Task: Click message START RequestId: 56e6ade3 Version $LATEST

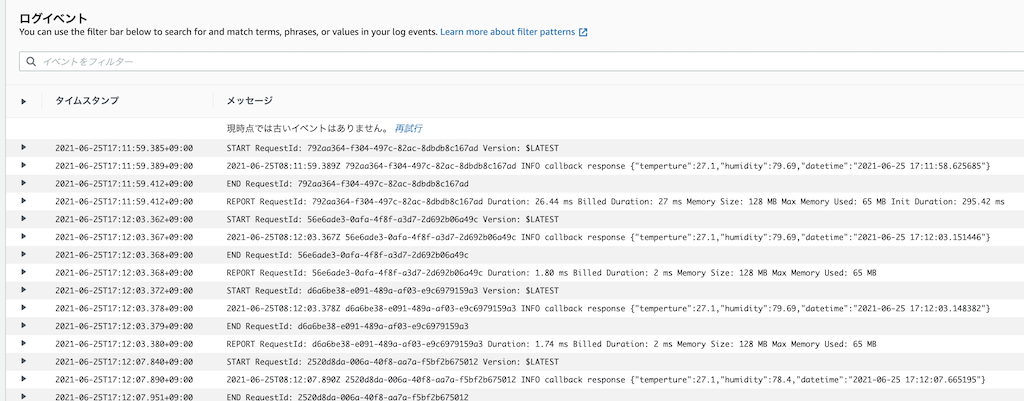Action: pos(392,219)
